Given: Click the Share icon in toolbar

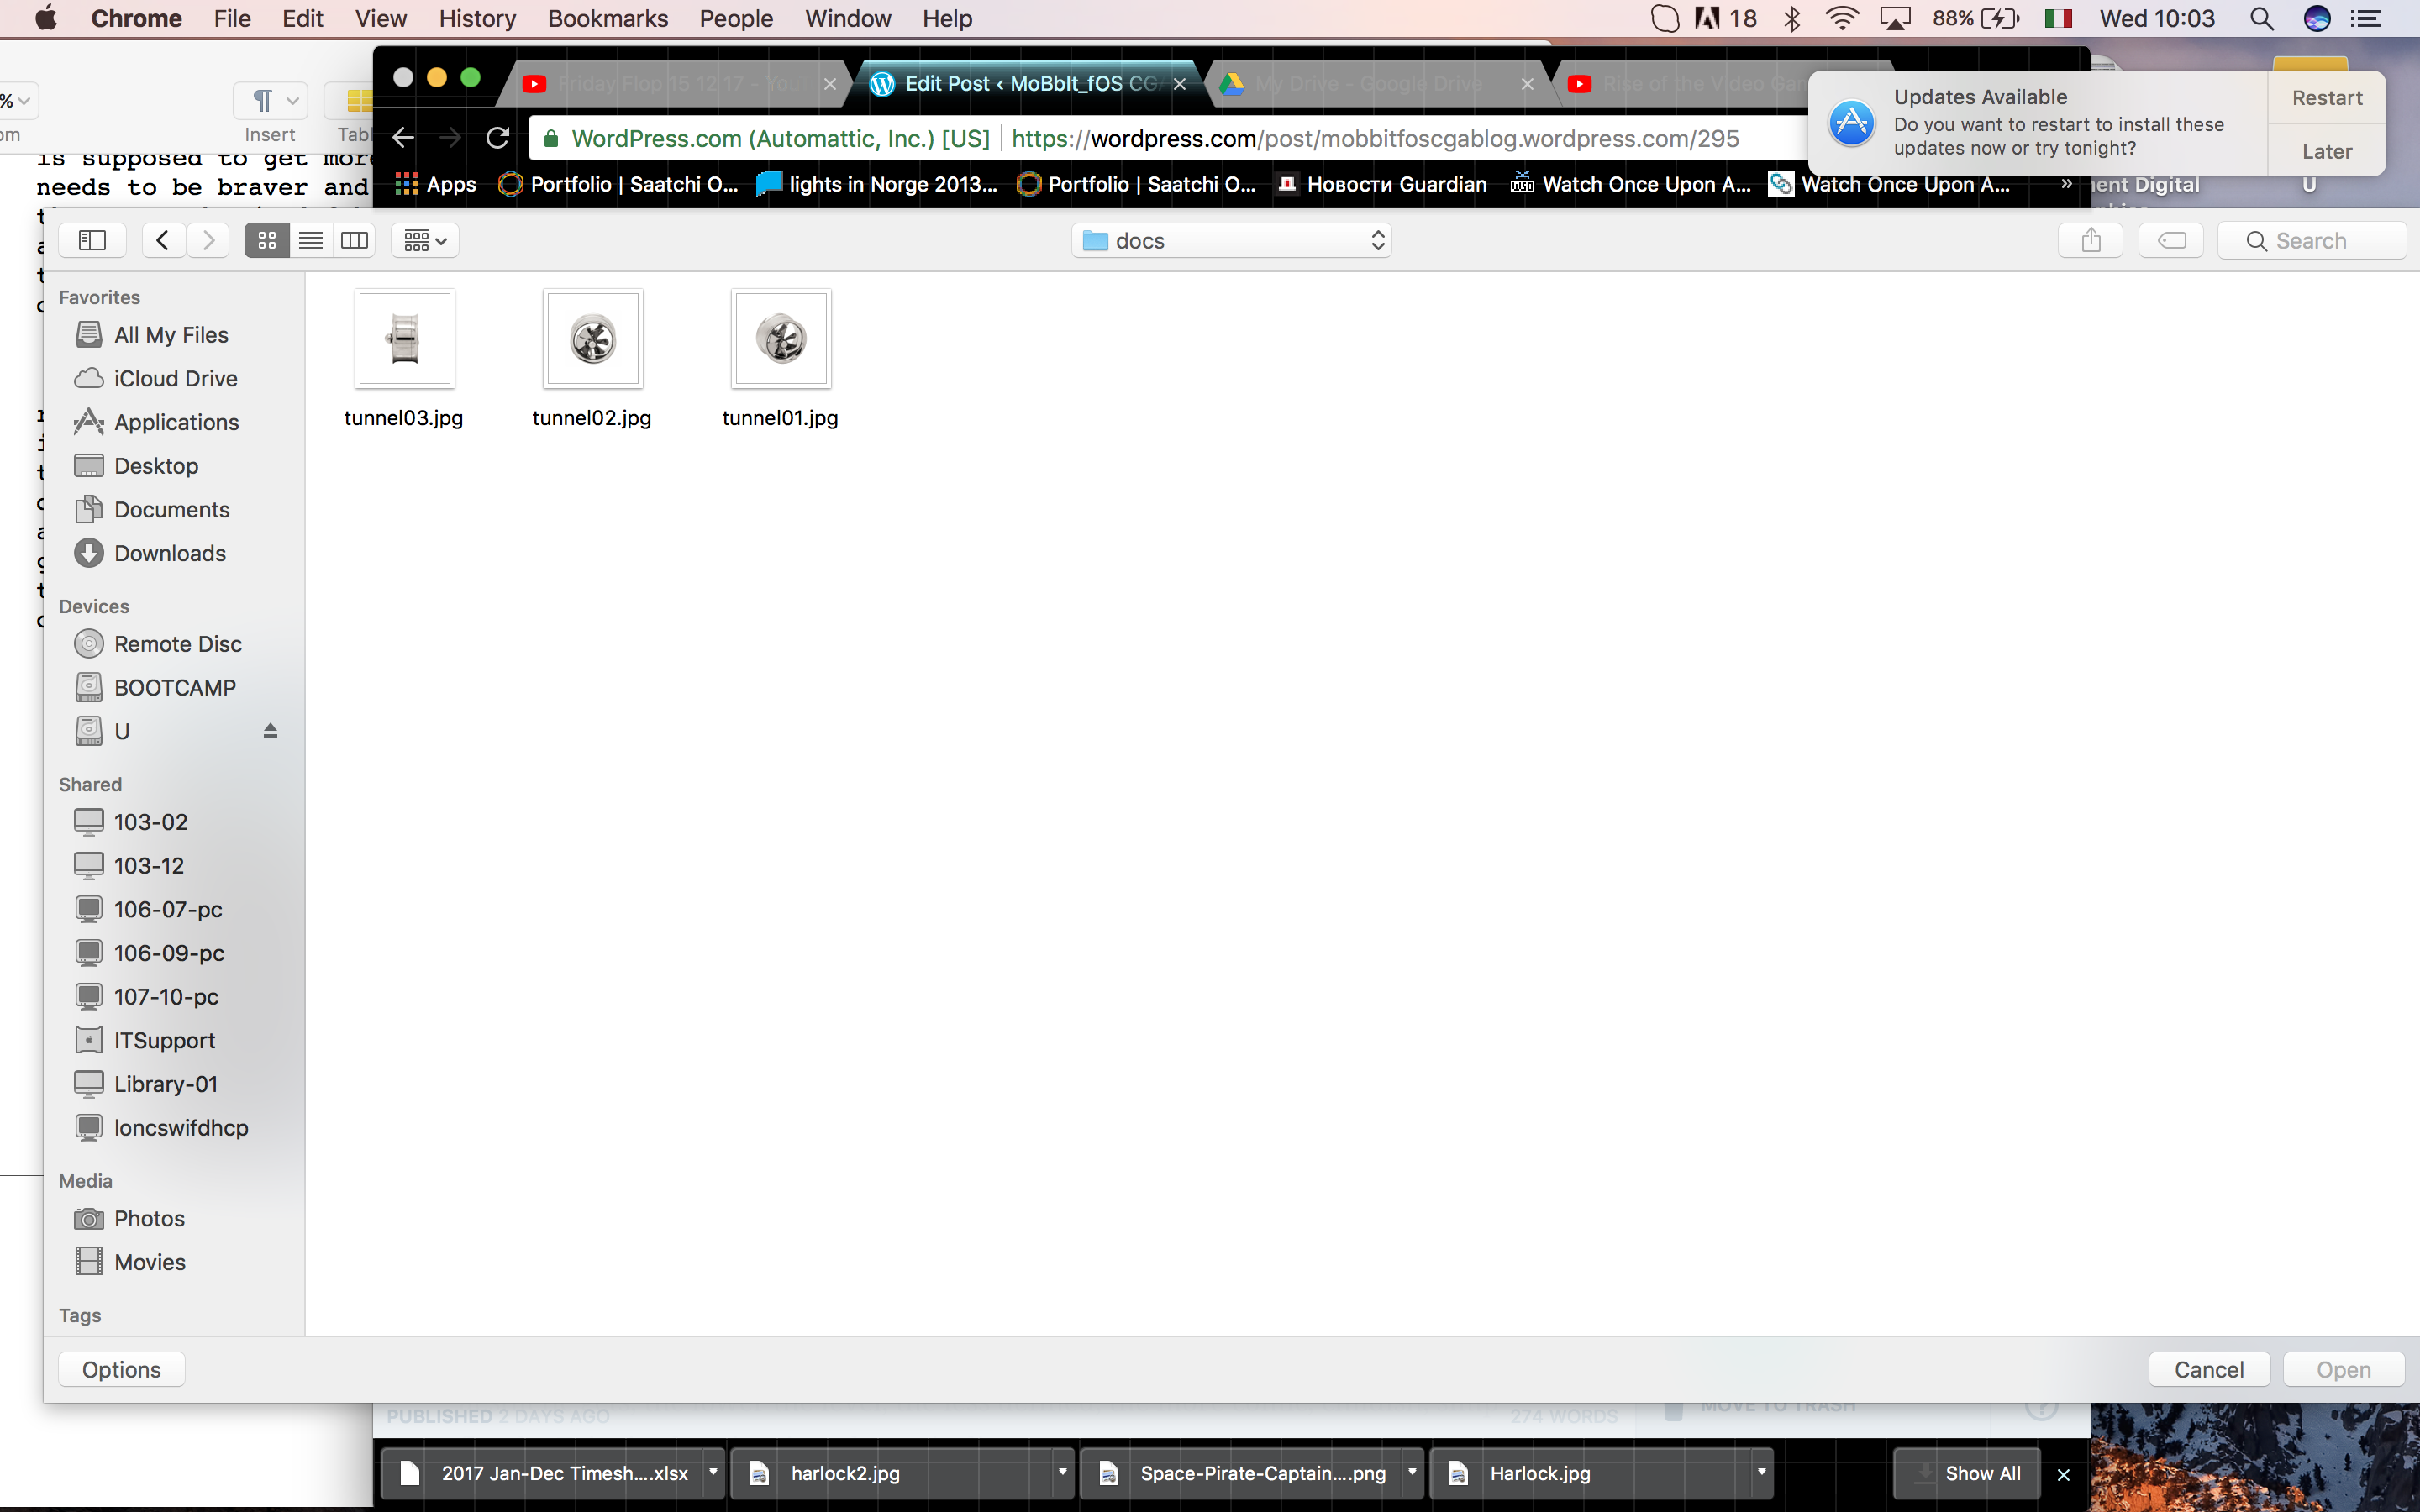Looking at the screenshot, I should coord(2090,240).
